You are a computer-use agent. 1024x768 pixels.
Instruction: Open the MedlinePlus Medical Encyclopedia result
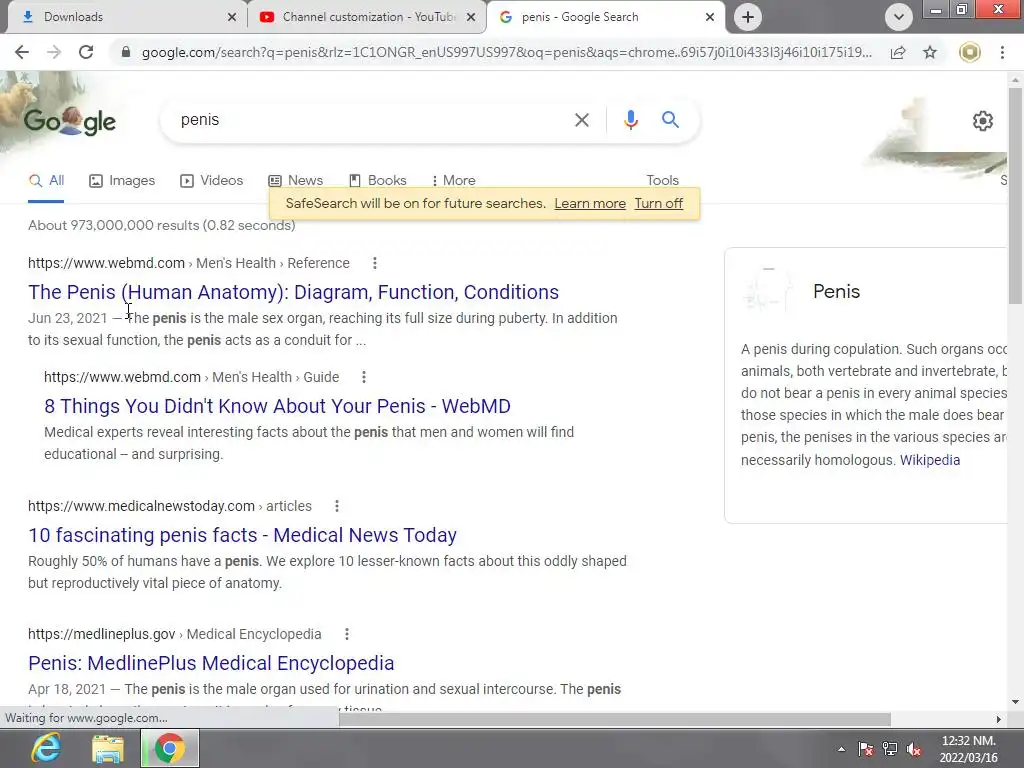tap(211, 664)
